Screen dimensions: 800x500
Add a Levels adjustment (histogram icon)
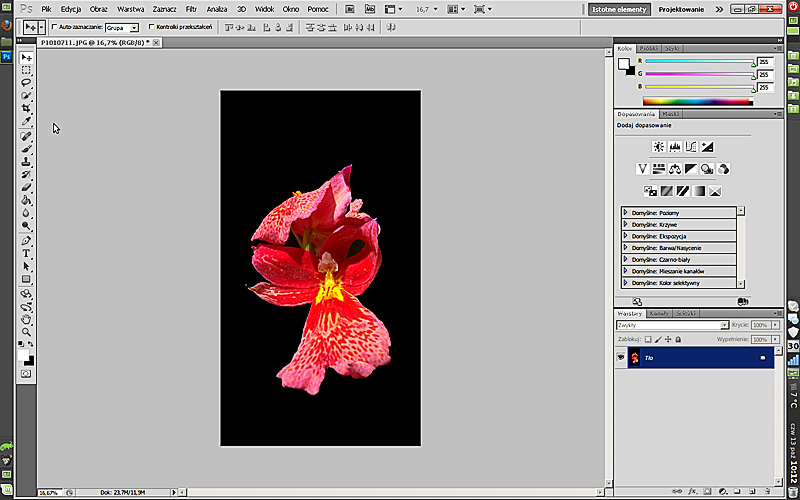pyautogui.click(x=675, y=147)
